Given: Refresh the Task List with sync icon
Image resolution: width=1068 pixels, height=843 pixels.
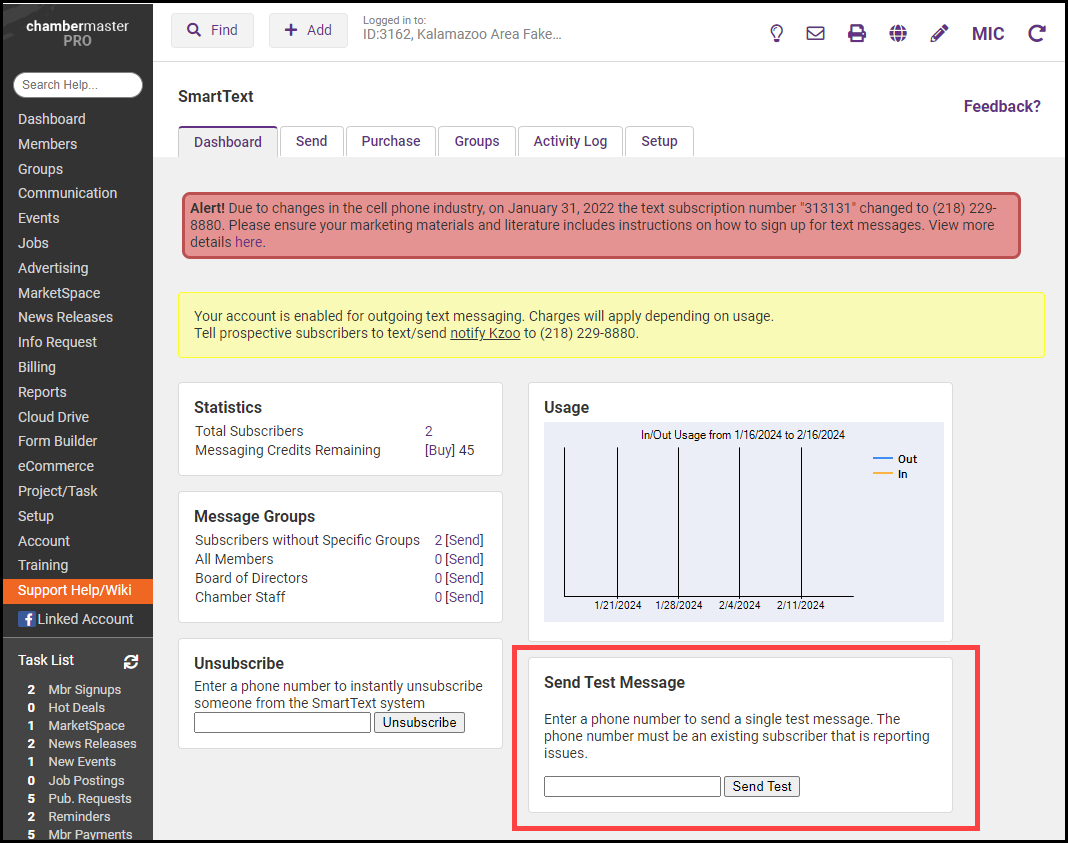Looking at the screenshot, I should [130, 661].
